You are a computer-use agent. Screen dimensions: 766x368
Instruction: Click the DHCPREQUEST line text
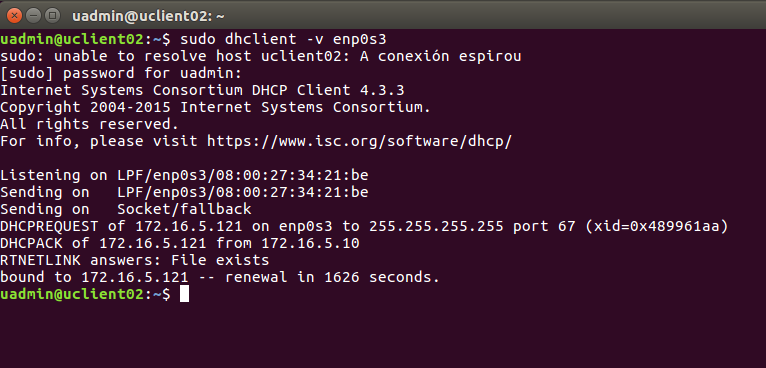pyautogui.click(x=364, y=226)
